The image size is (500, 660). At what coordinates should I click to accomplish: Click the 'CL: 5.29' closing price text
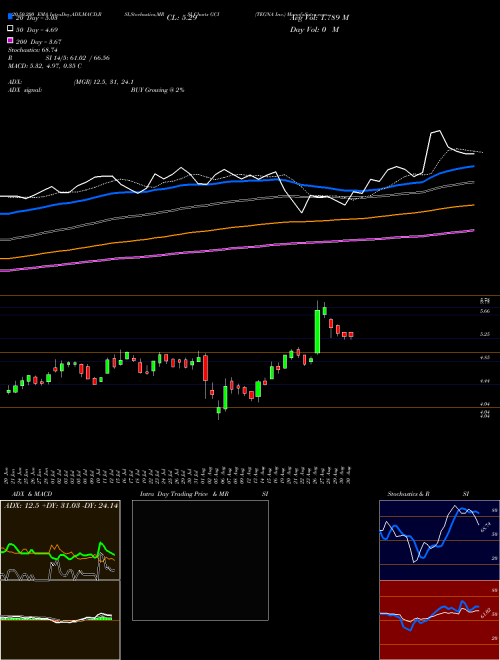click(x=181, y=18)
